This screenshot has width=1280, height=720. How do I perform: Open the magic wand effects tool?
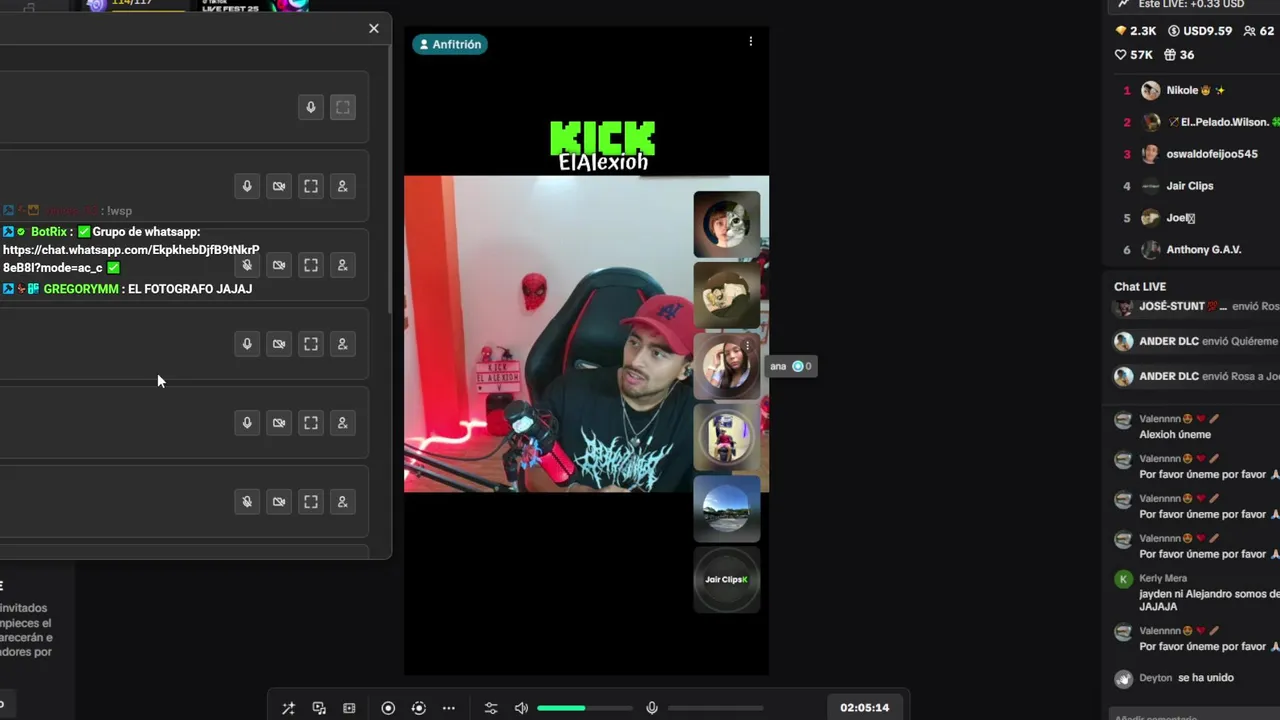(x=288, y=708)
